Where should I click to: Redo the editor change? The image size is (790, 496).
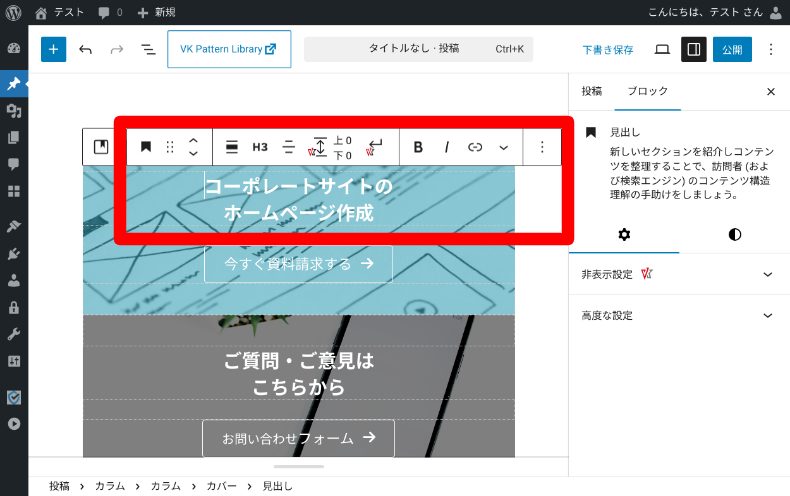click(117, 49)
